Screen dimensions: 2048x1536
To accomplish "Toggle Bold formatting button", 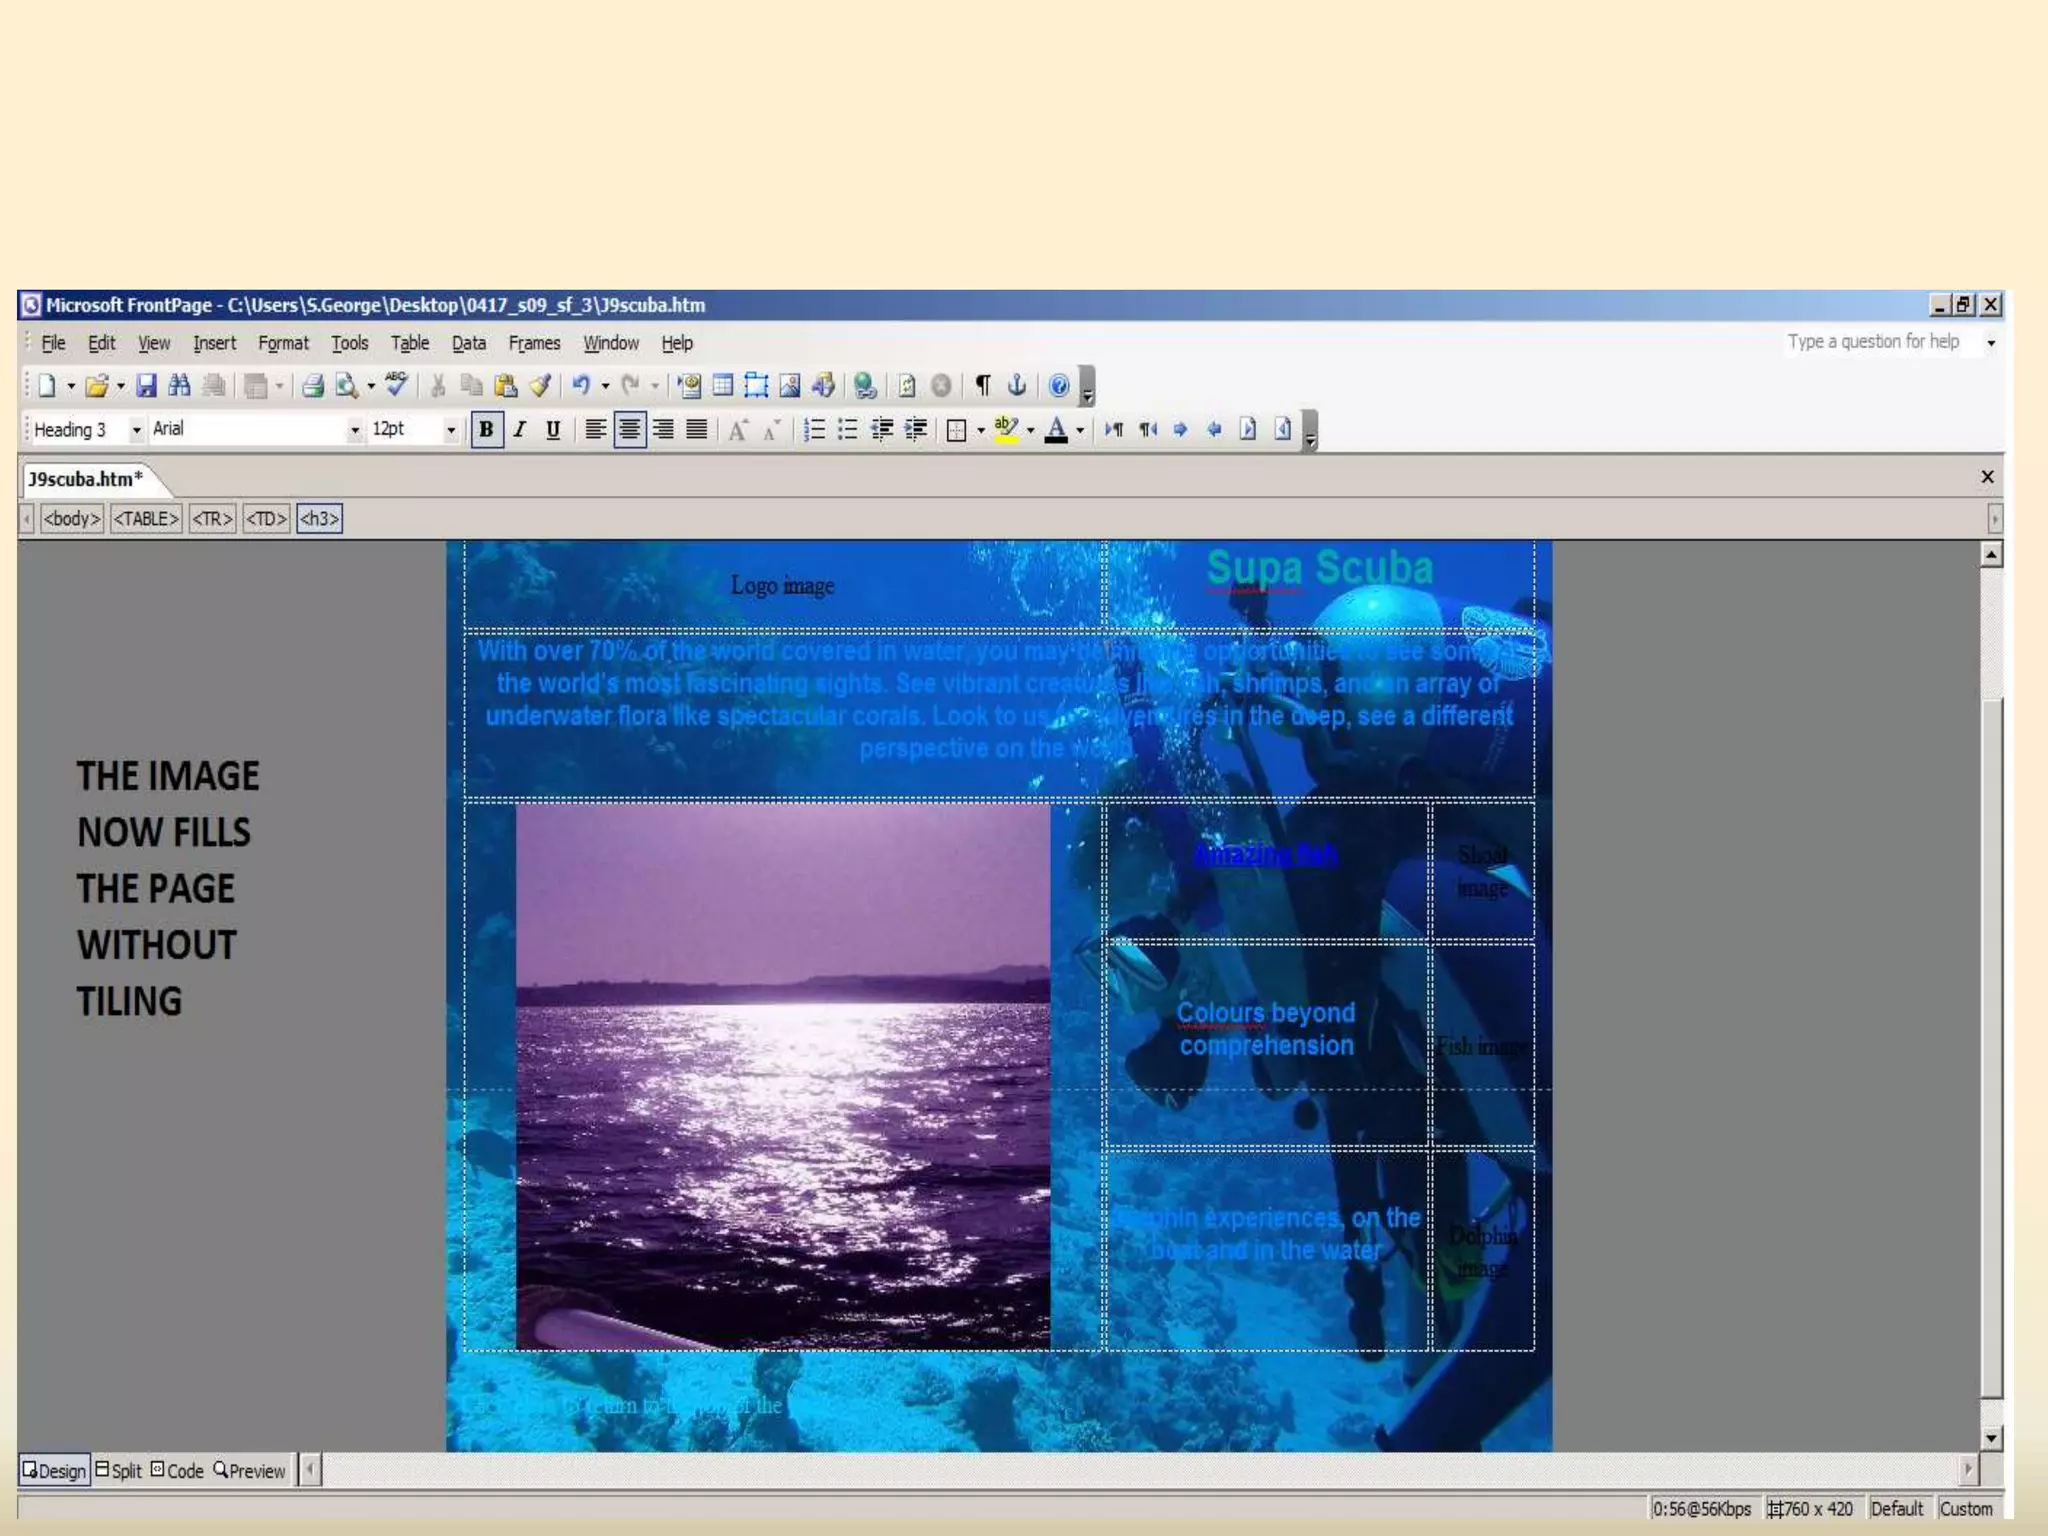I will pyautogui.click(x=486, y=430).
